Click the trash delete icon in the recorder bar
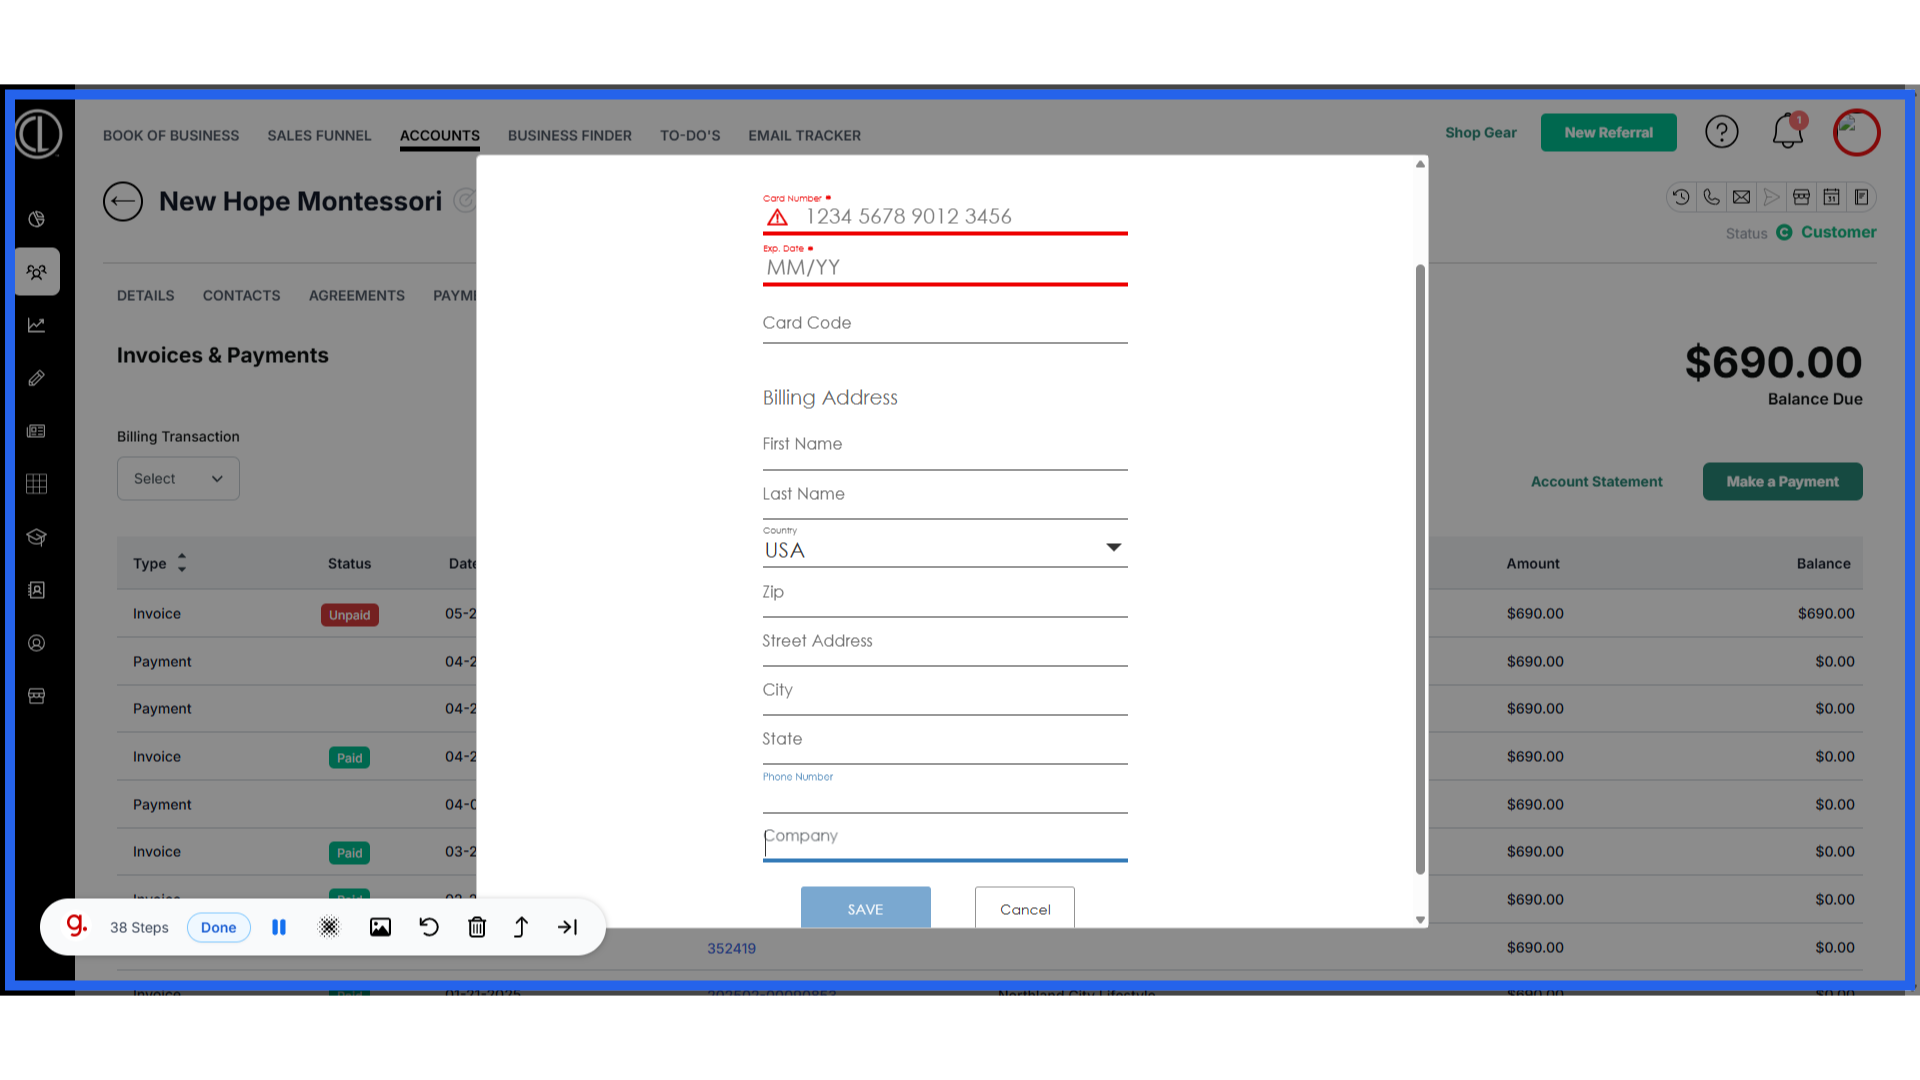Image resolution: width=1920 pixels, height=1080 pixels. tap(477, 927)
